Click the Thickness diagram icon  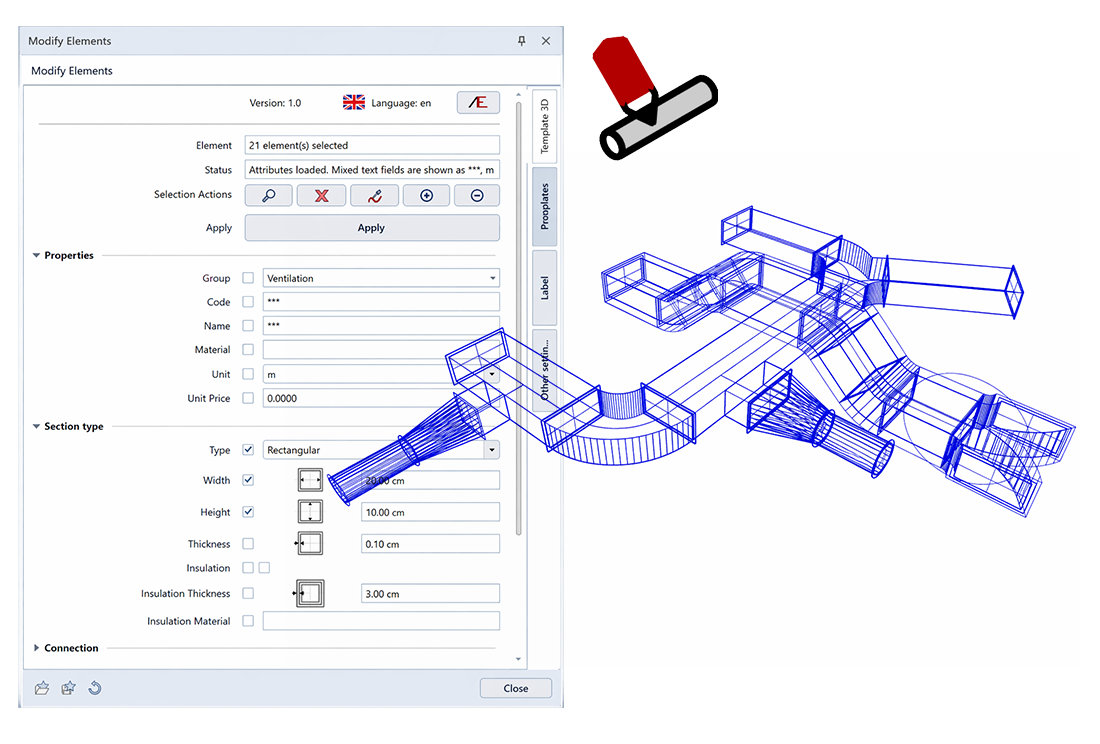(309, 543)
